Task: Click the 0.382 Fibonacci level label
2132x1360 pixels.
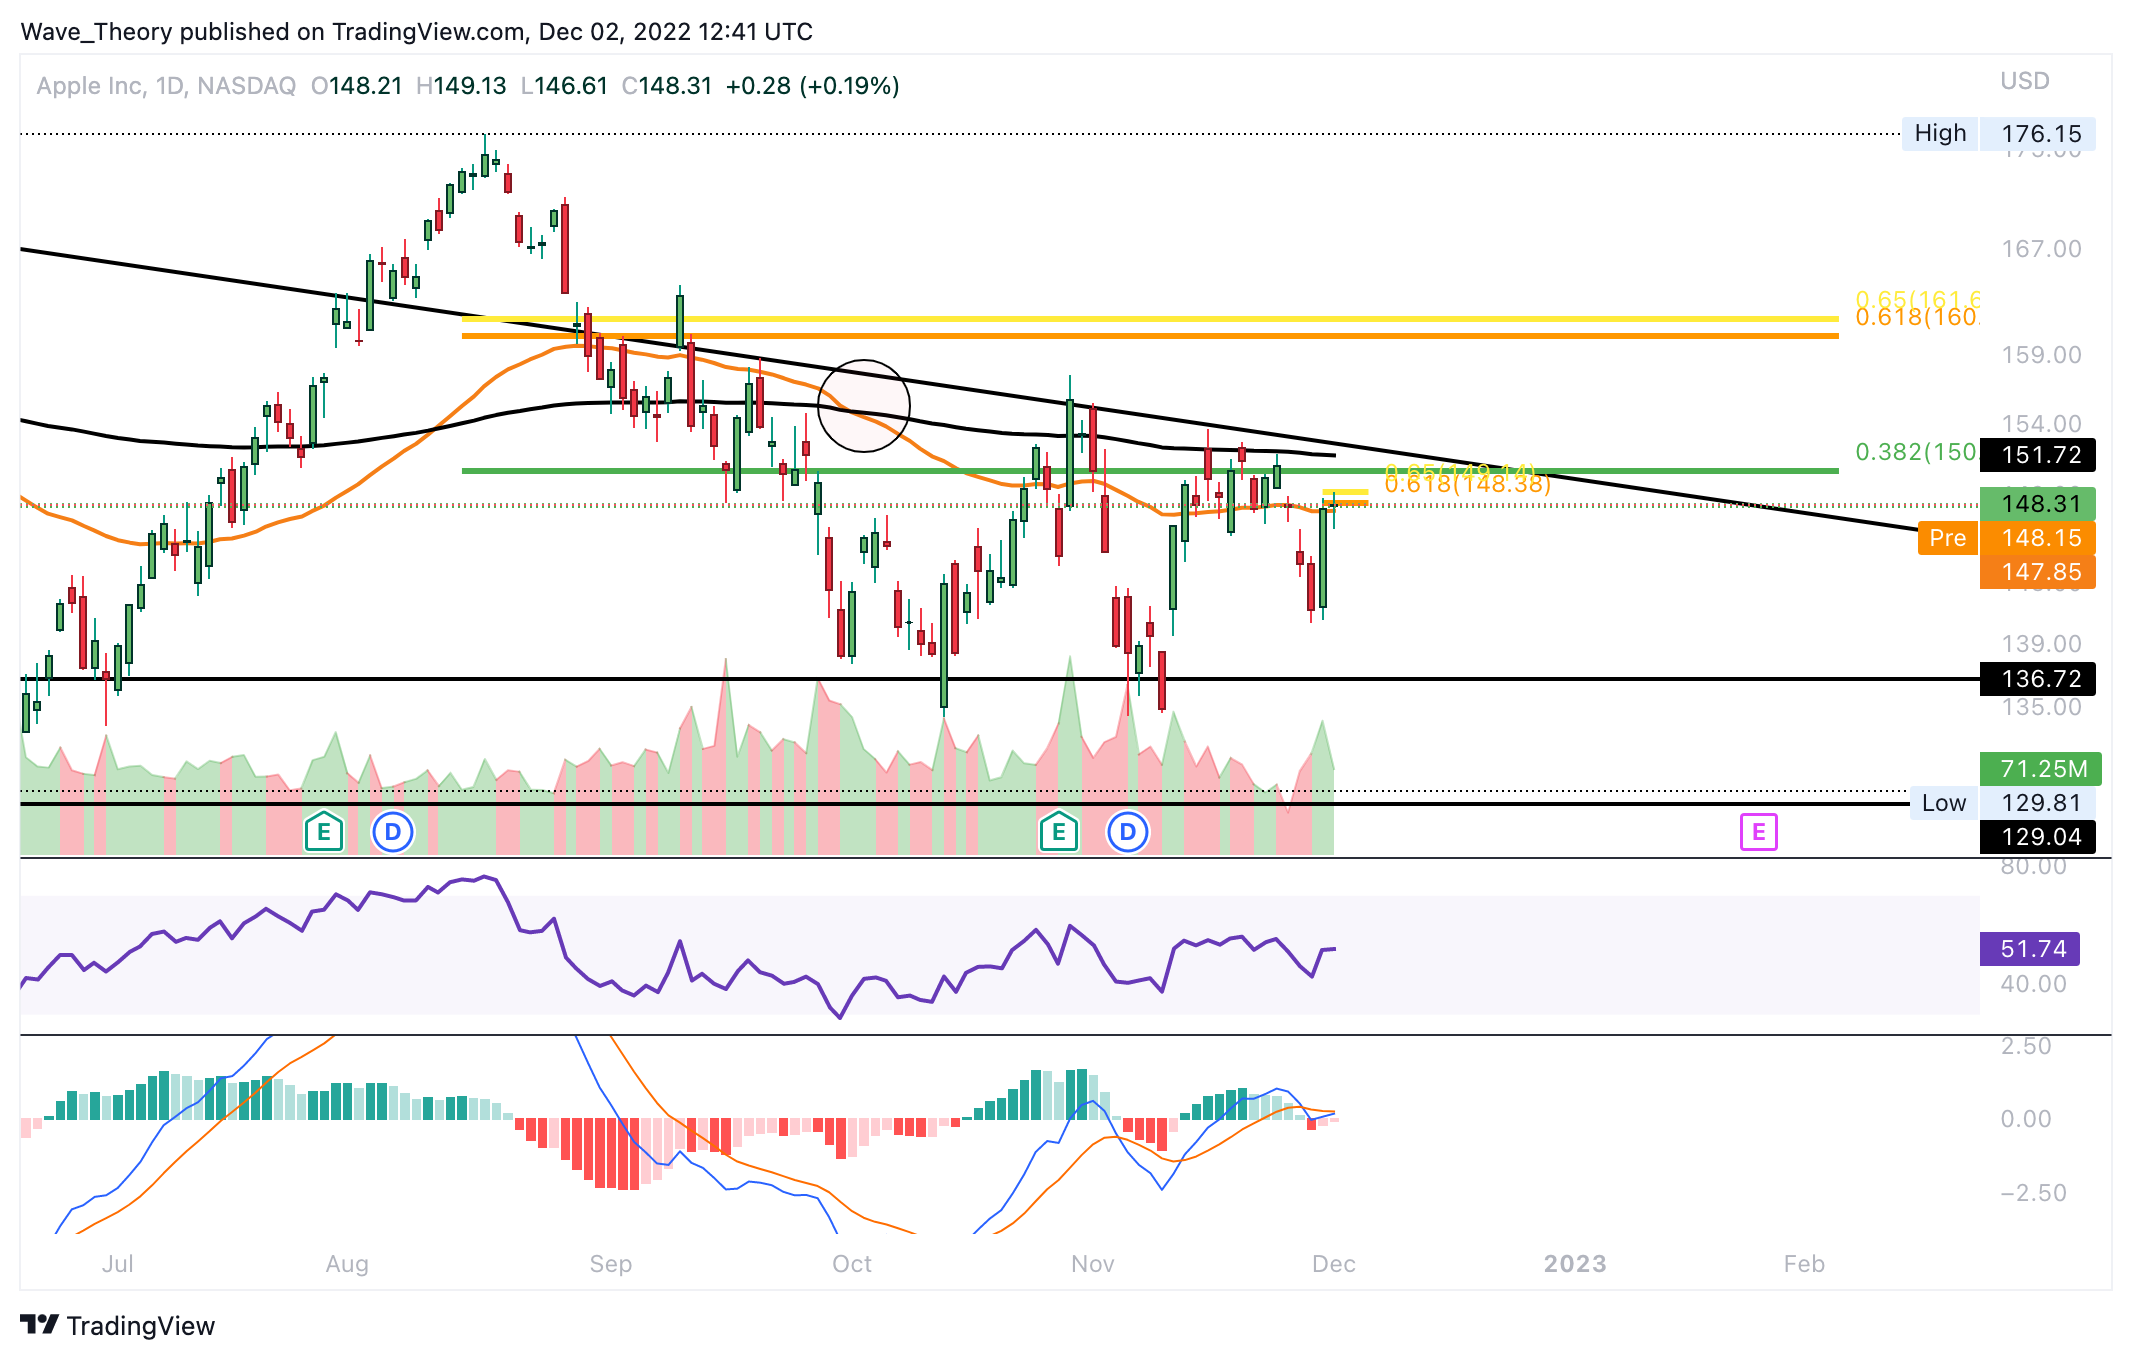Action: (1915, 452)
